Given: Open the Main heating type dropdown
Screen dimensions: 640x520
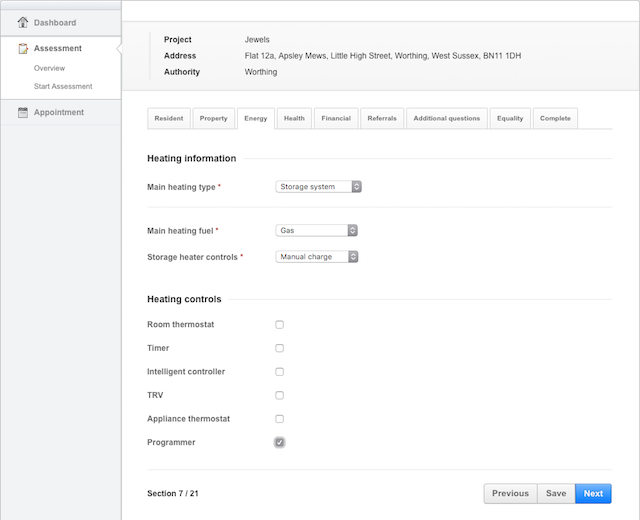Looking at the screenshot, I should pyautogui.click(x=318, y=186).
